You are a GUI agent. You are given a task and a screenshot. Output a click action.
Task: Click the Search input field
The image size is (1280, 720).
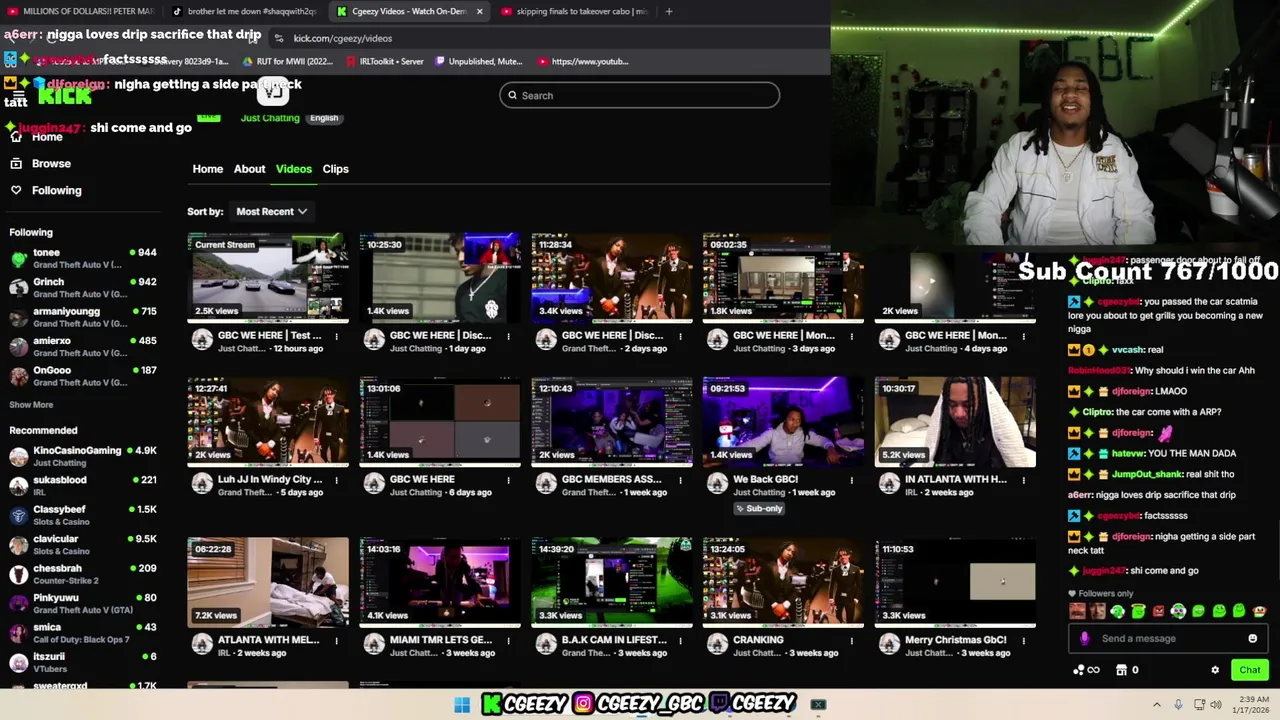[x=640, y=95]
